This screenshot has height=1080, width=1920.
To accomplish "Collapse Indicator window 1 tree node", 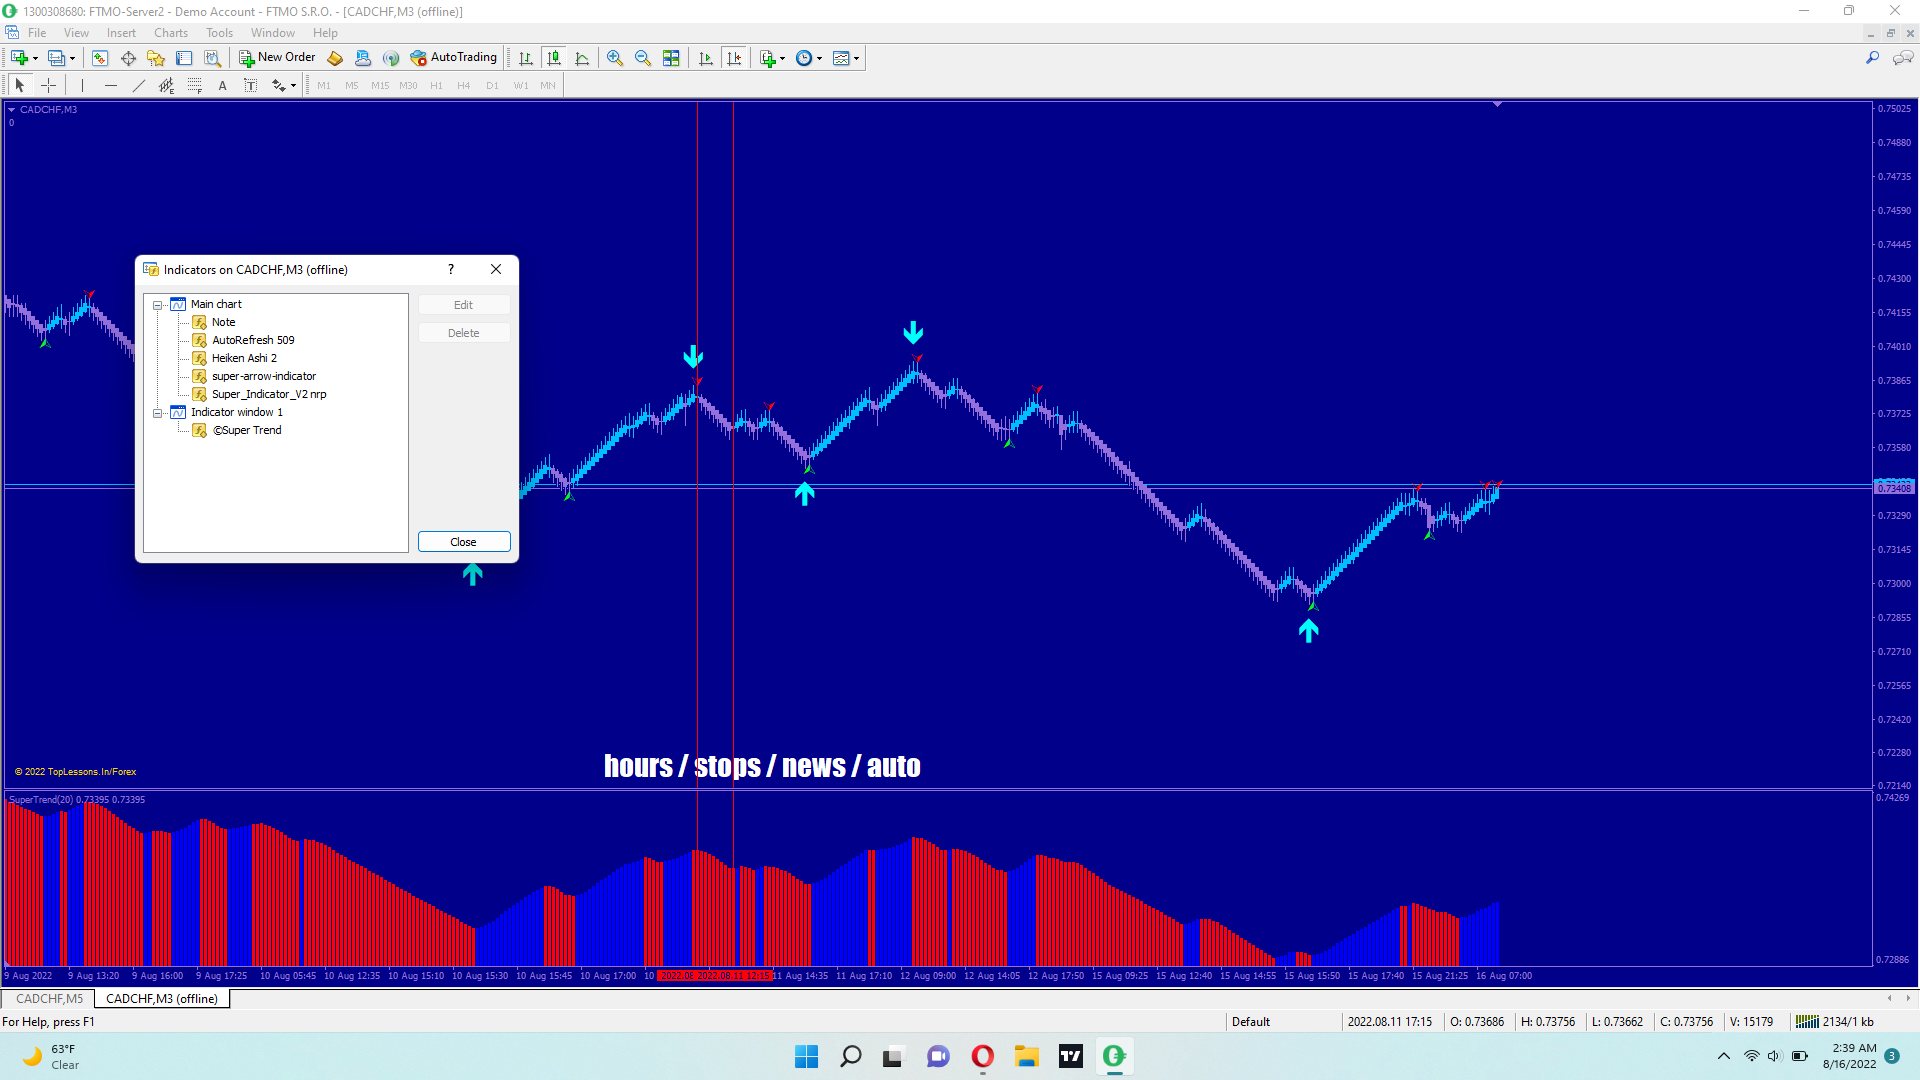I will pyautogui.click(x=157, y=413).
